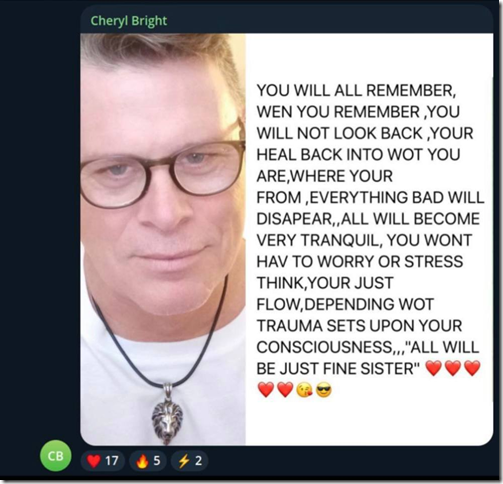The height and width of the screenshot is (484, 503).
Task: Click the green CB avatar circle
Action: tap(56, 455)
